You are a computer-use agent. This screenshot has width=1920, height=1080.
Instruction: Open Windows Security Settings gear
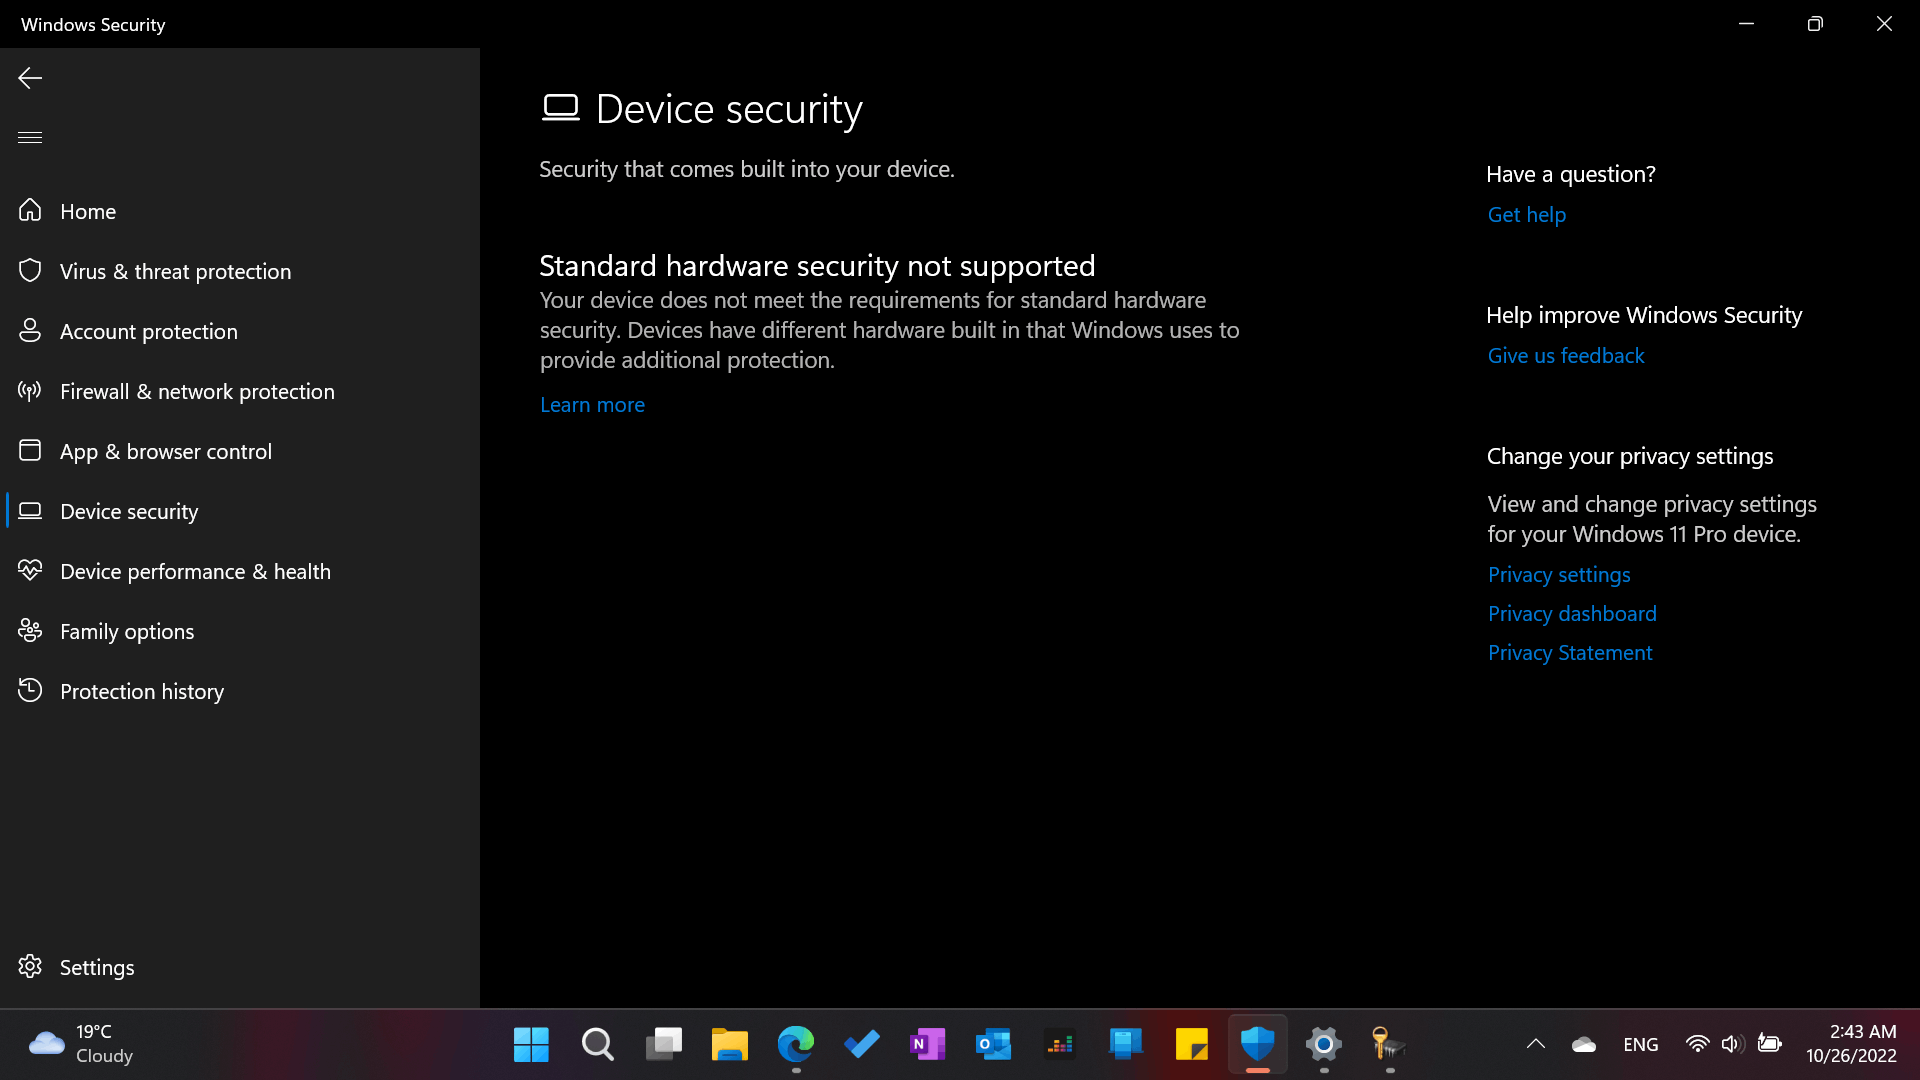point(96,967)
